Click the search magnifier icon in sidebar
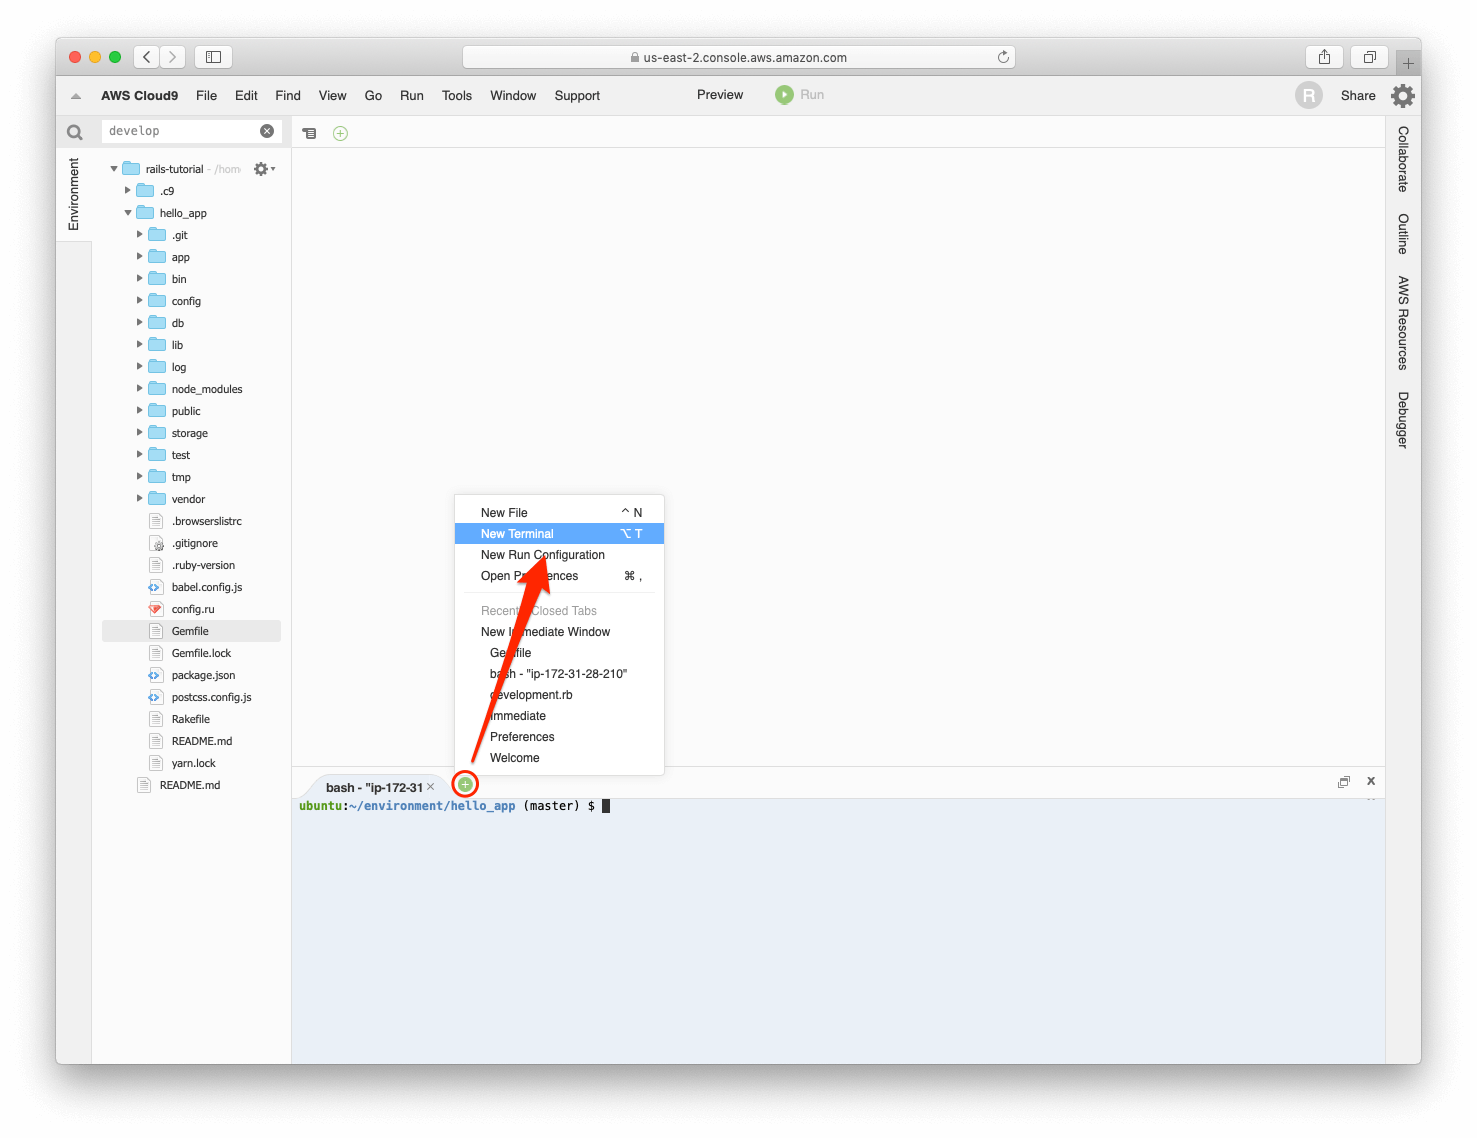 click(75, 132)
